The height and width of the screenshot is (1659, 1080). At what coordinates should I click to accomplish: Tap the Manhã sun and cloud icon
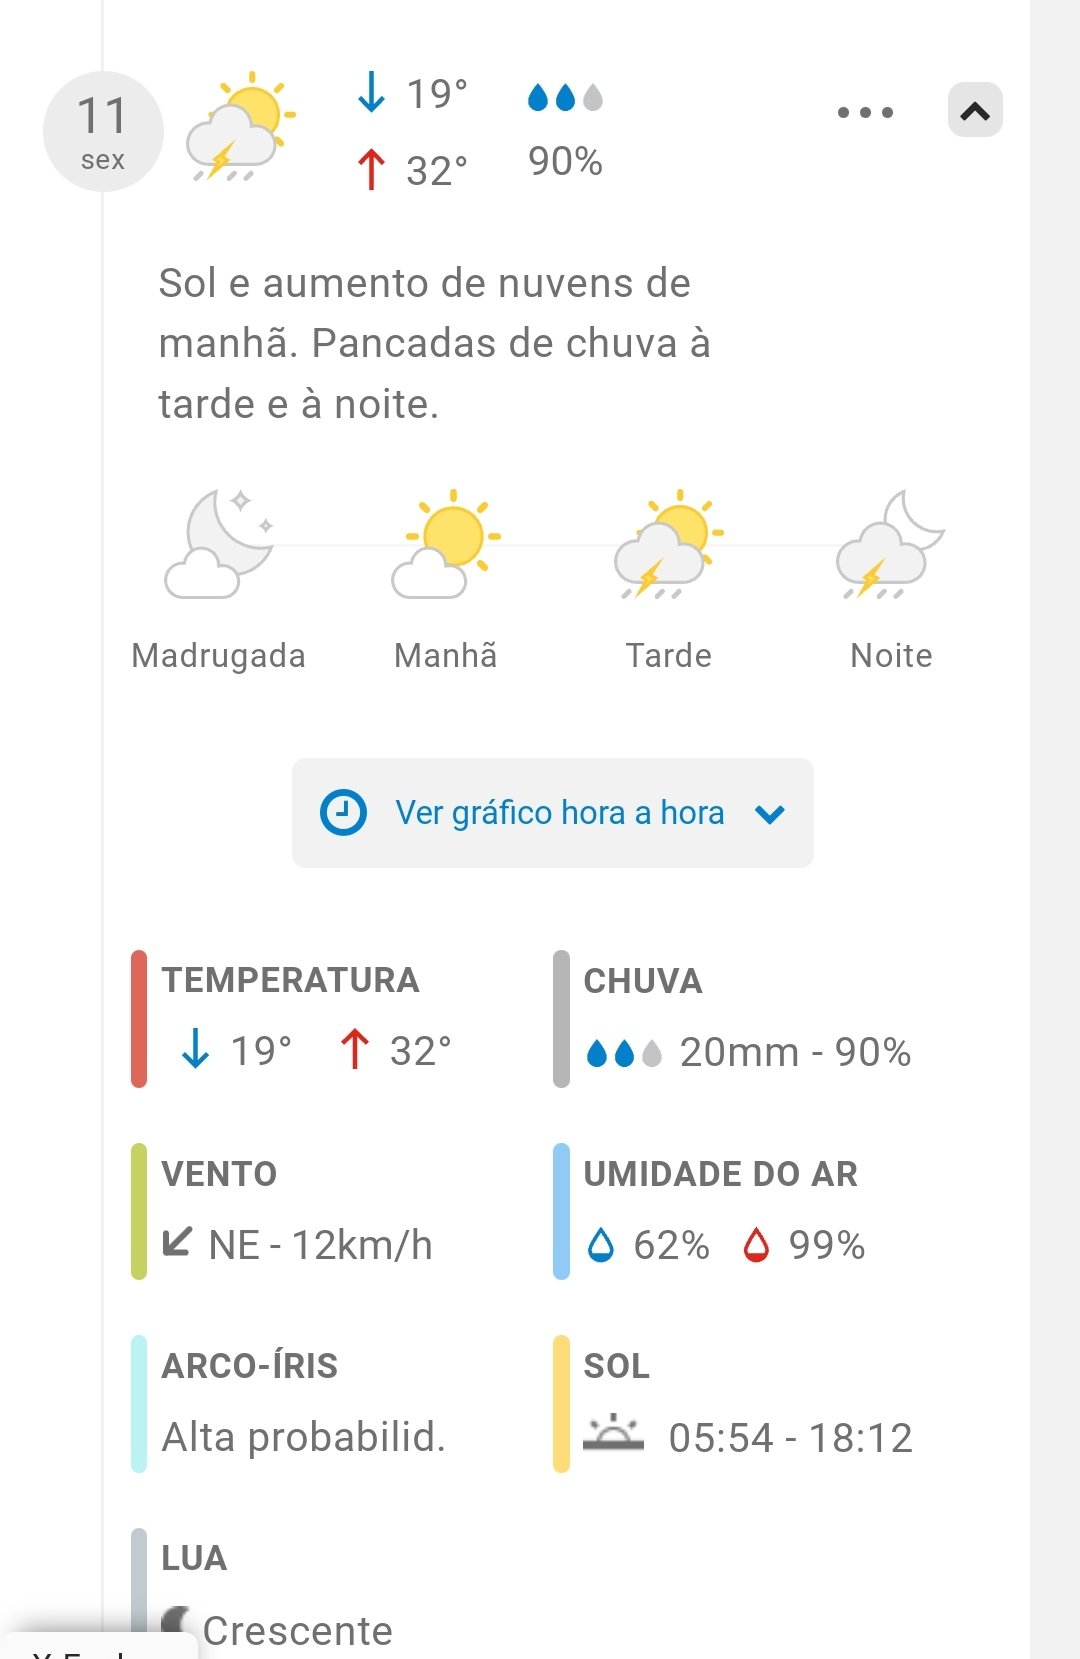click(447, 545)
